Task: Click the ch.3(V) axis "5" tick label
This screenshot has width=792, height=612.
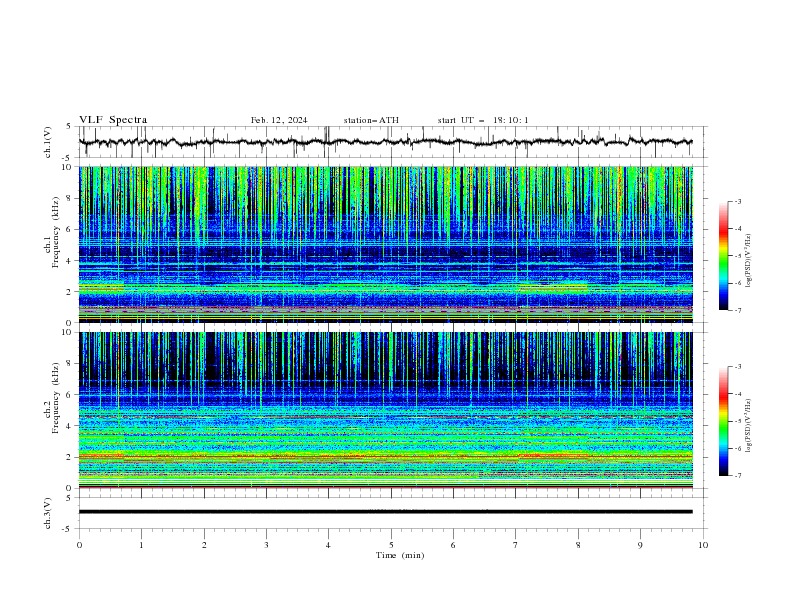Action: tap(69, 497)
